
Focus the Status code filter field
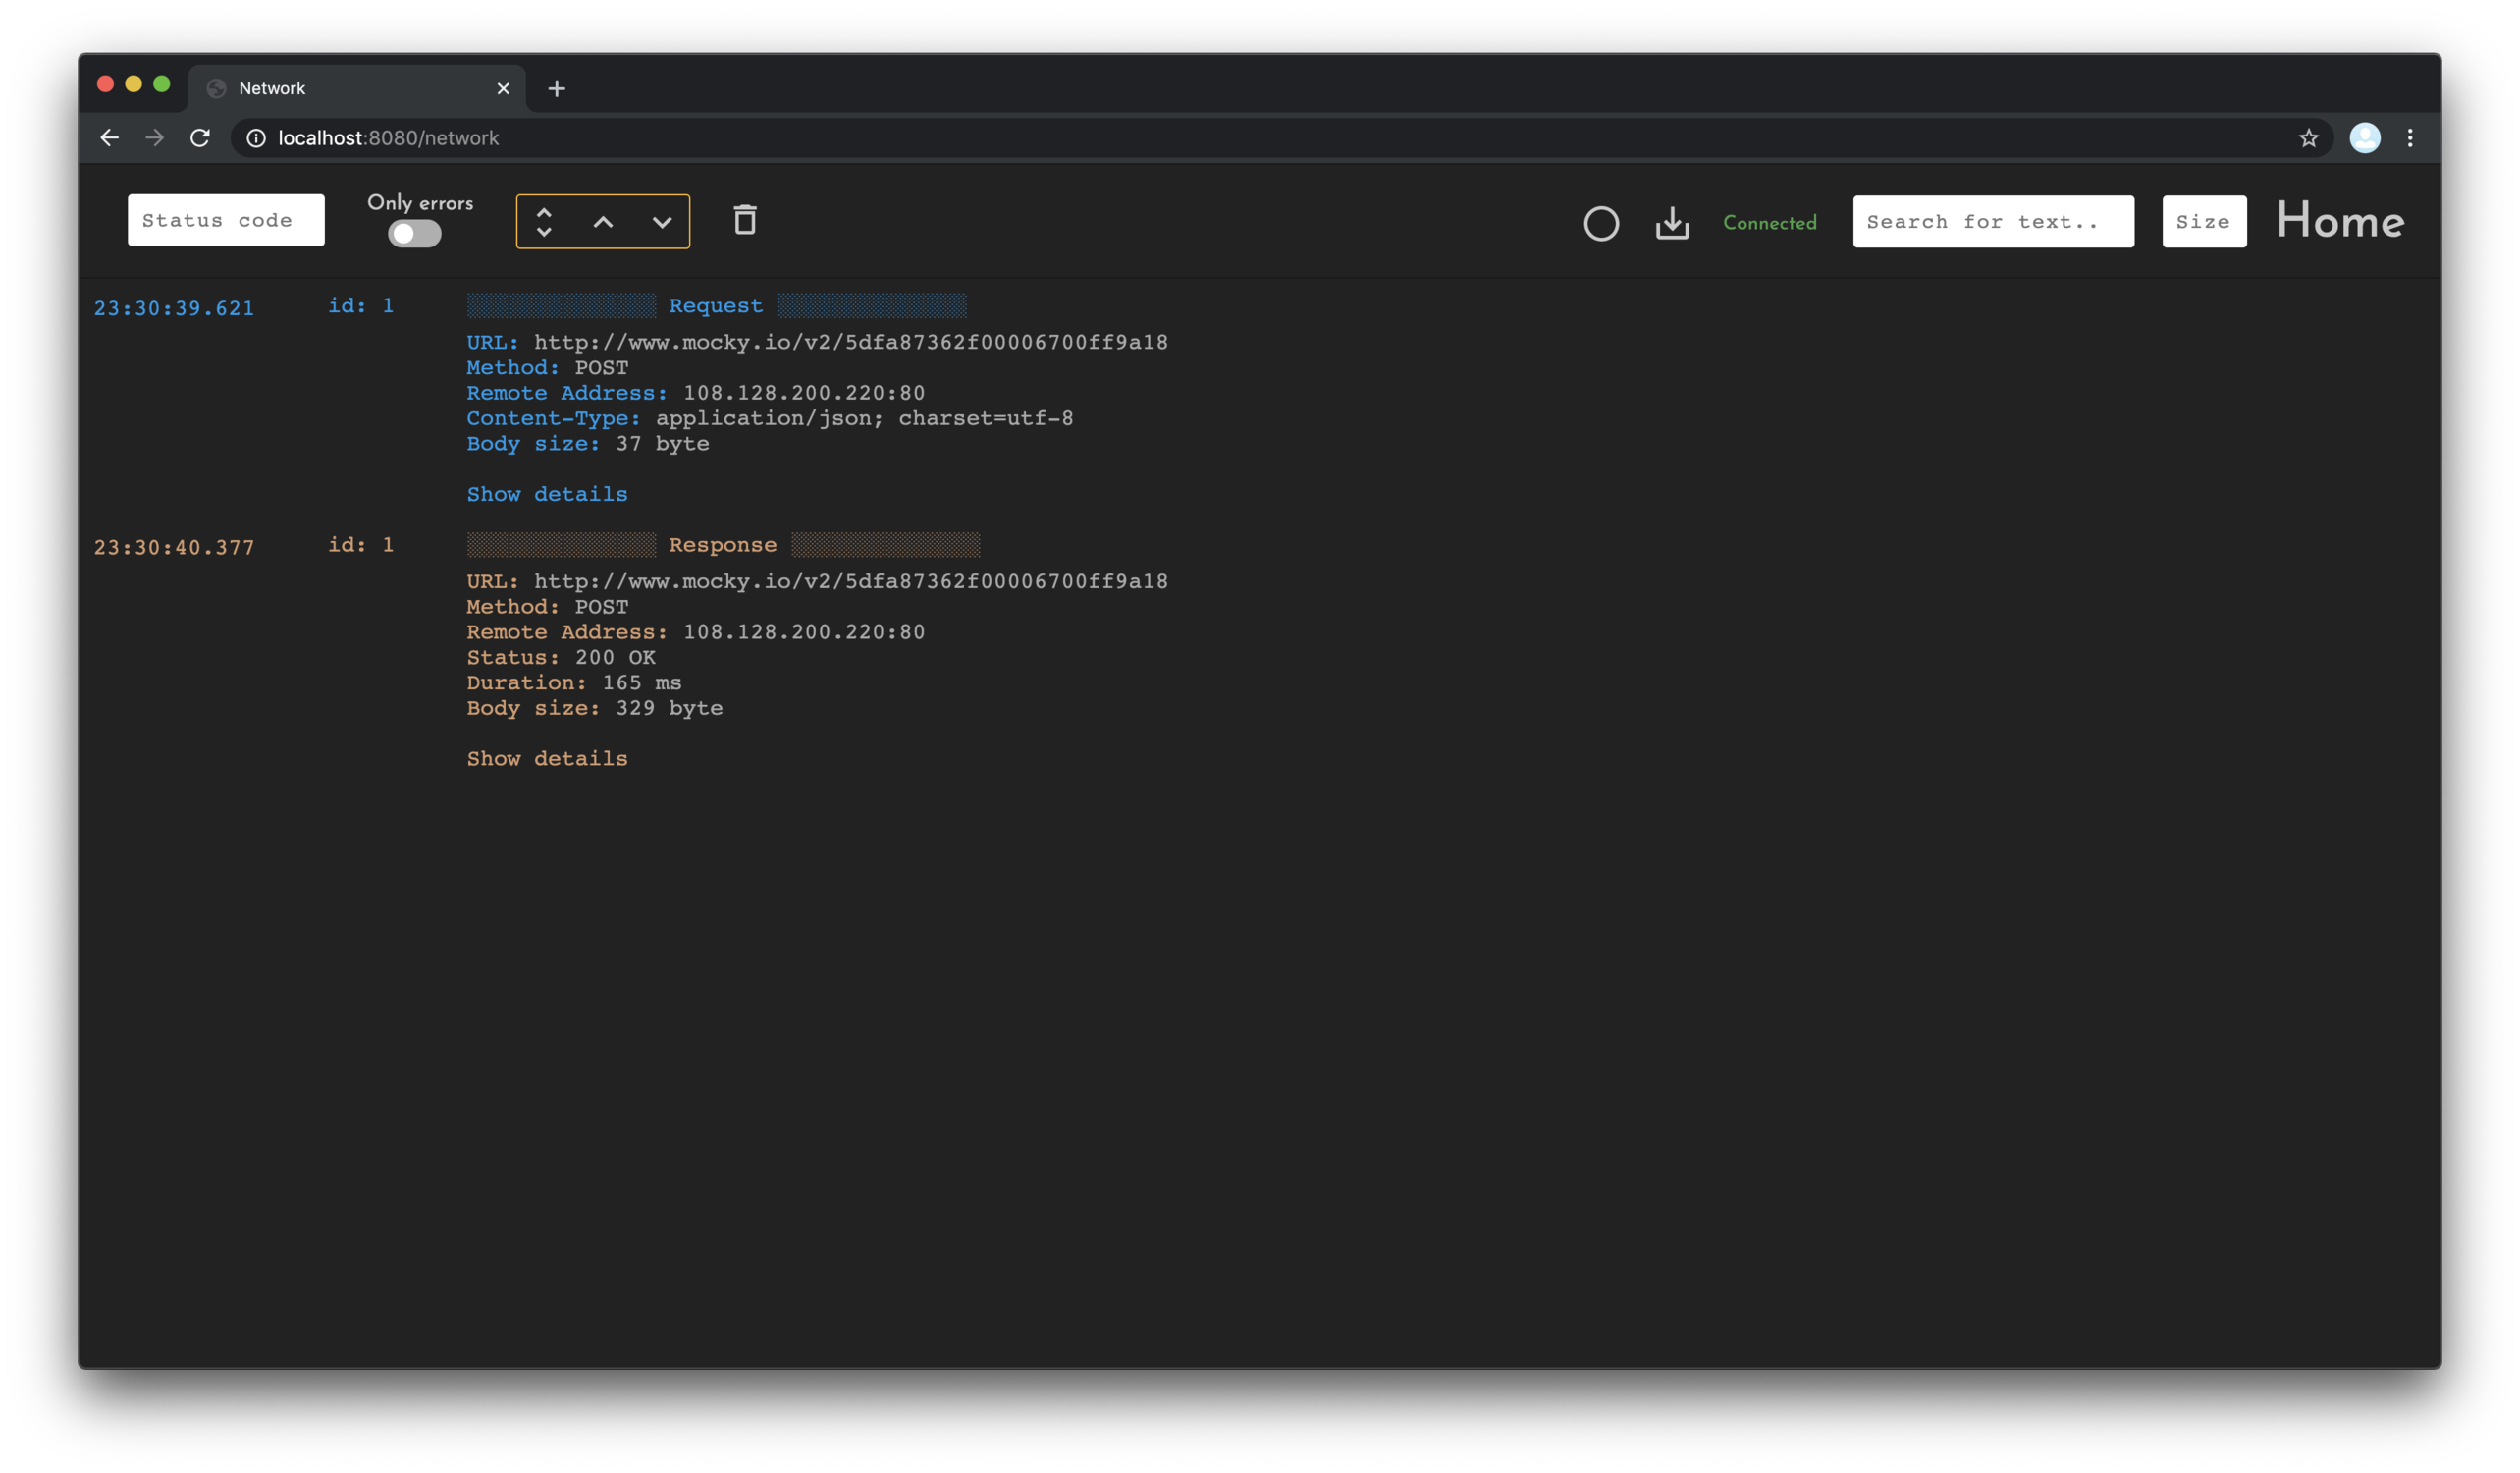click(226, 220)
